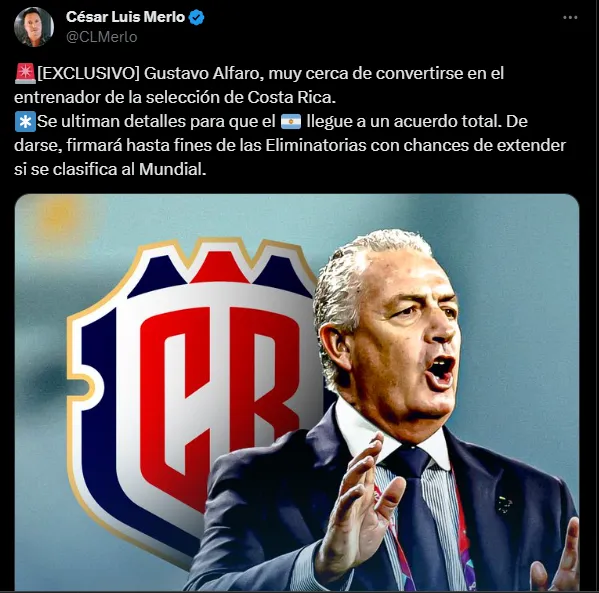Click the lapel pin on the suit jacket
The width and height of the screenshot is (599, 593).
coord(503,504)
